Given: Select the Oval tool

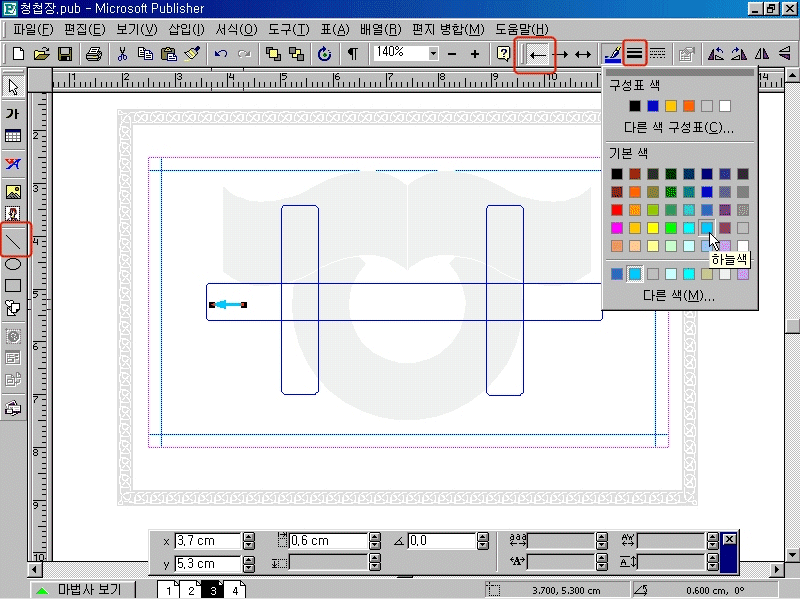Looking at the screenshot, I should 13,264.
